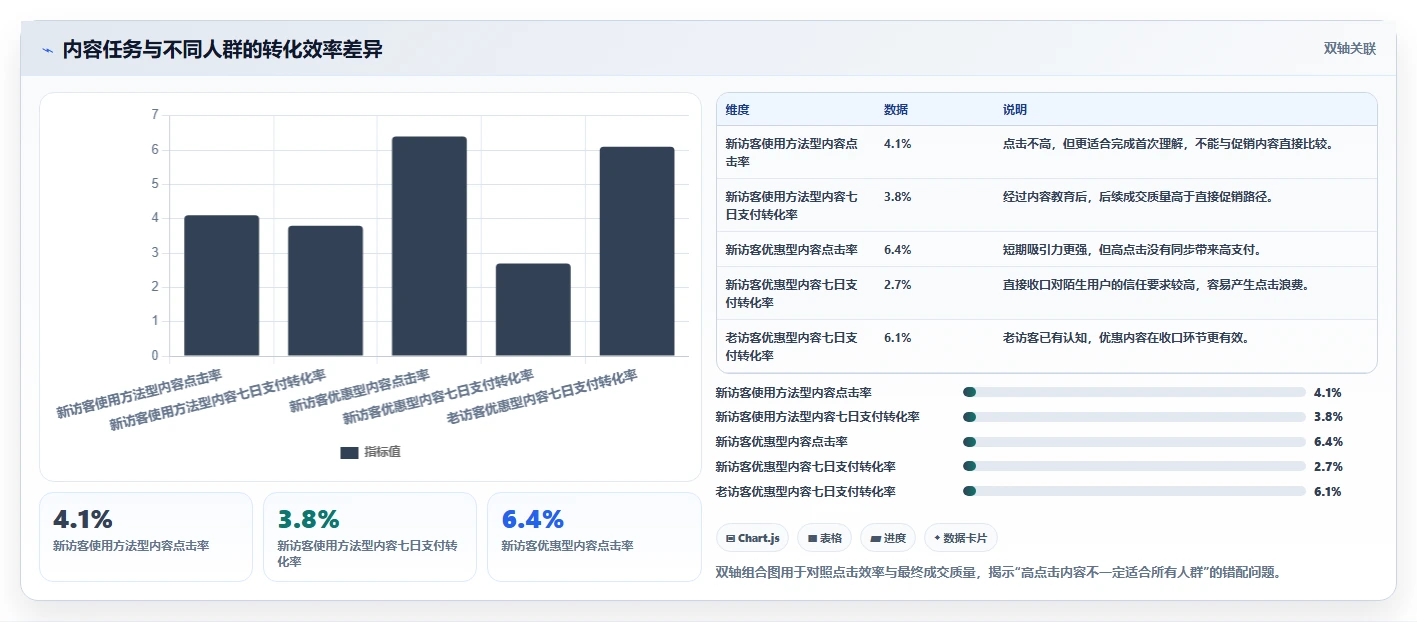Click the 双轴关联 label in header
This screenshot has height=622, width=1417.
coord(1350,49)
